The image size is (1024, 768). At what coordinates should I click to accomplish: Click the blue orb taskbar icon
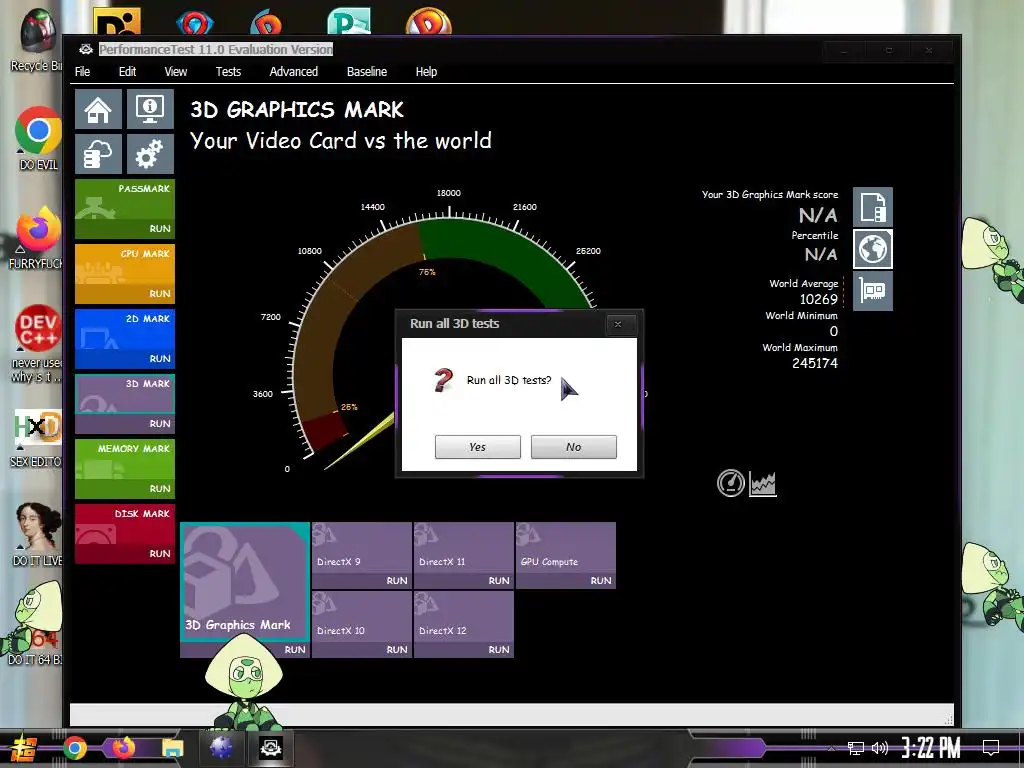221,748
